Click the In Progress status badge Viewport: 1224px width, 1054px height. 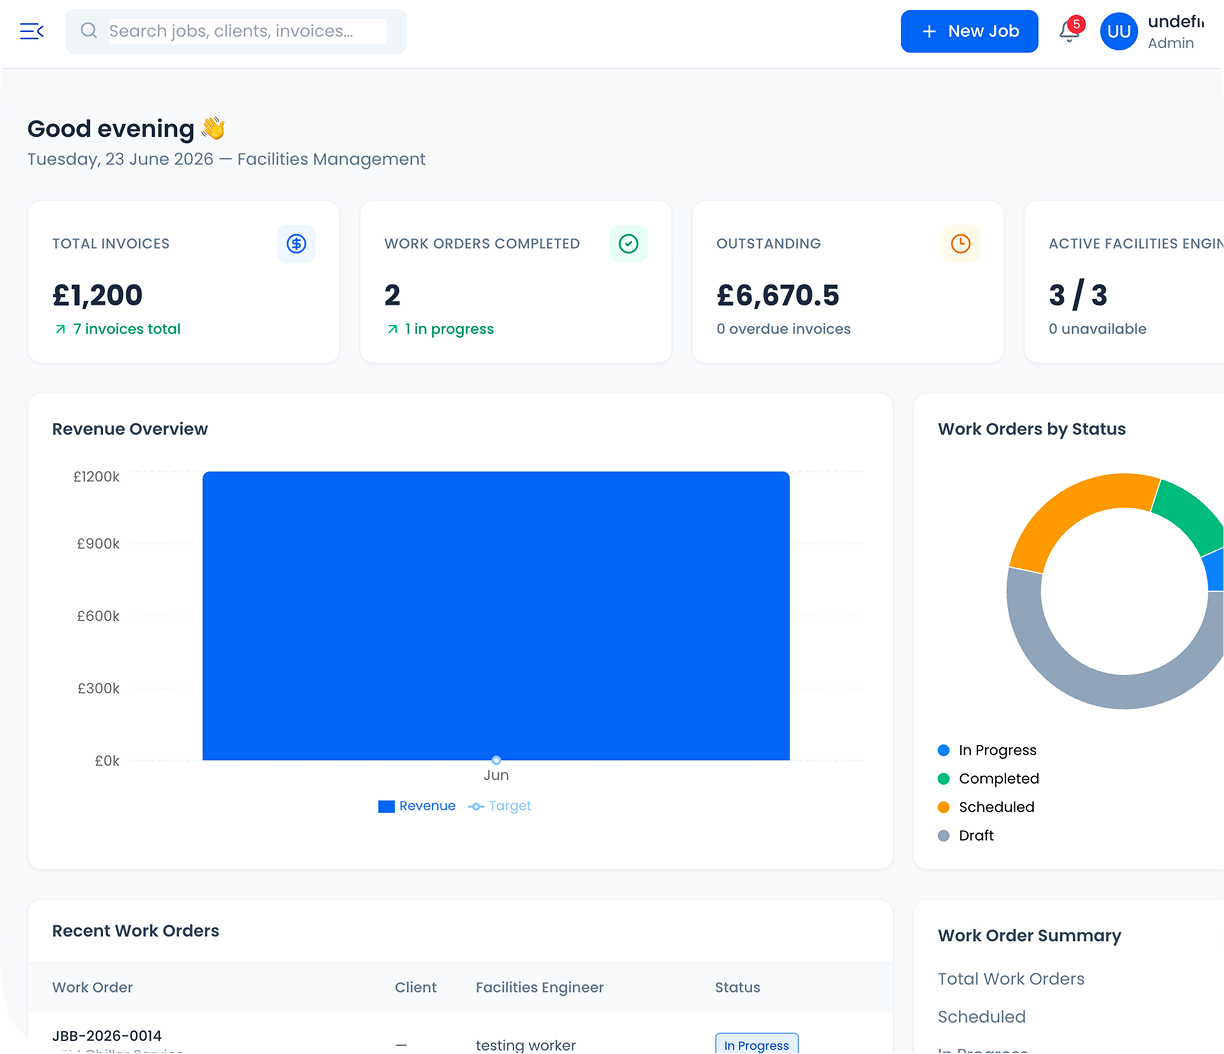coord(757,1044)
